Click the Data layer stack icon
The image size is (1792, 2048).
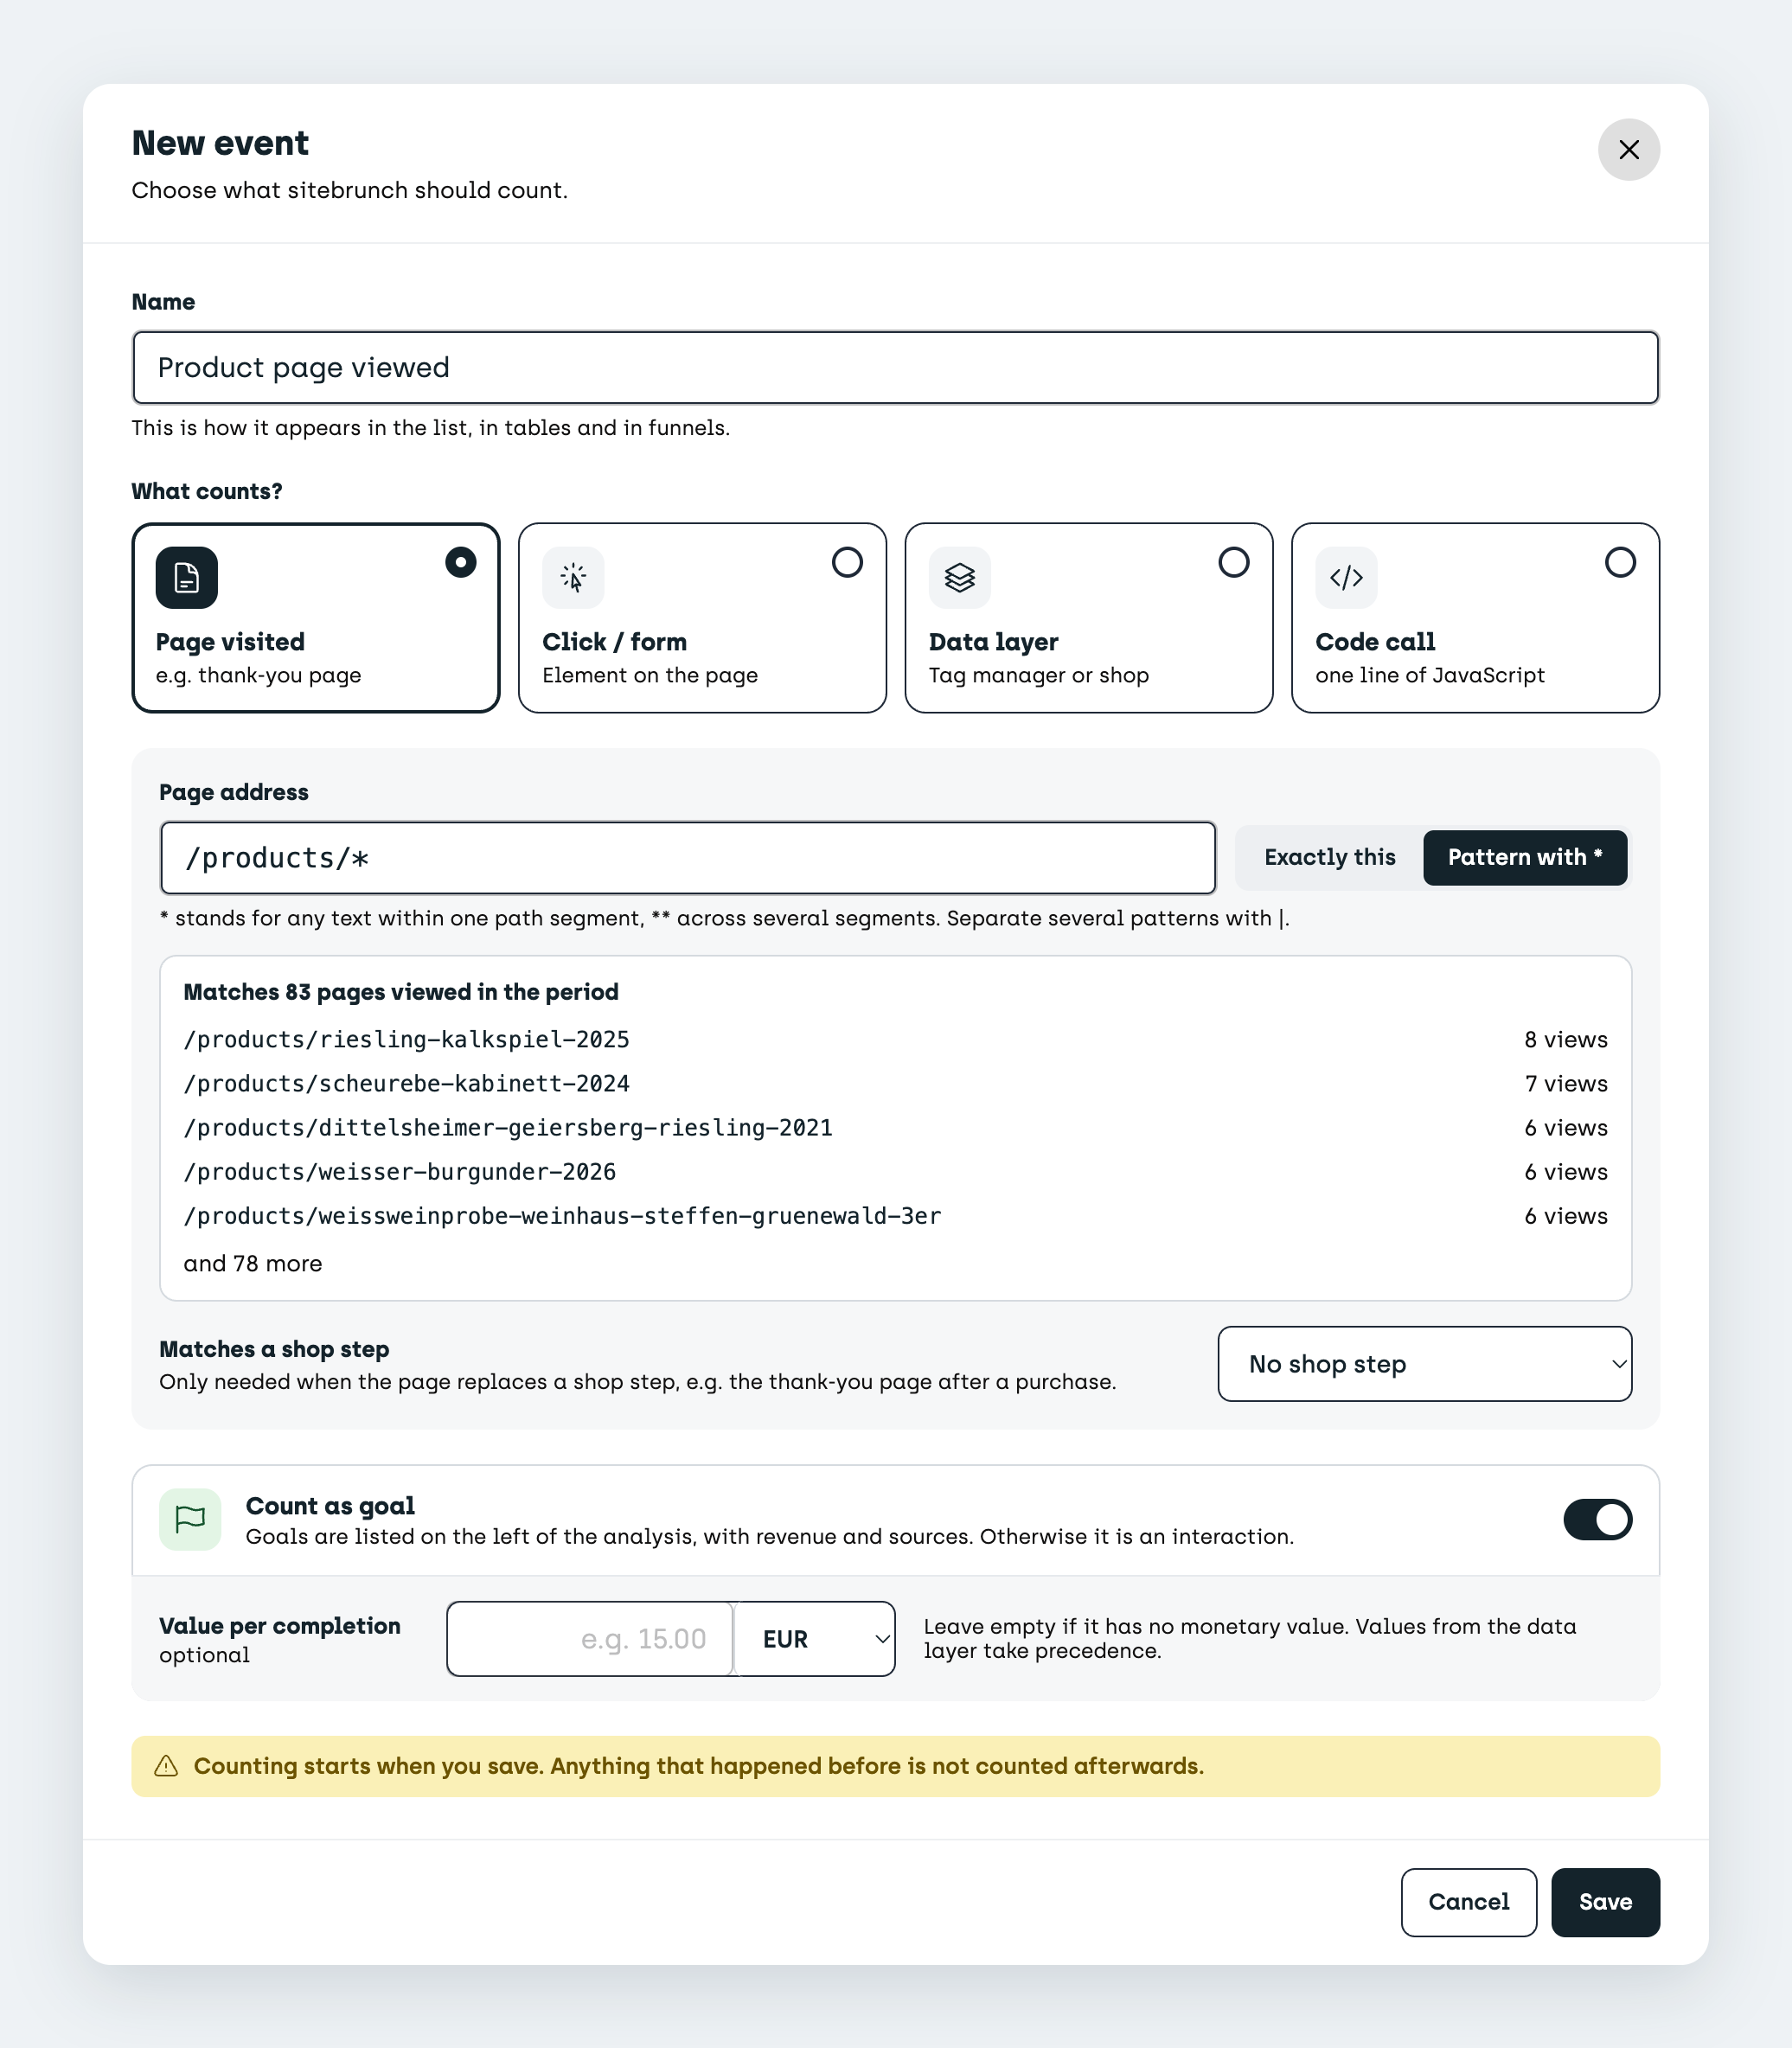pos(960,577)
